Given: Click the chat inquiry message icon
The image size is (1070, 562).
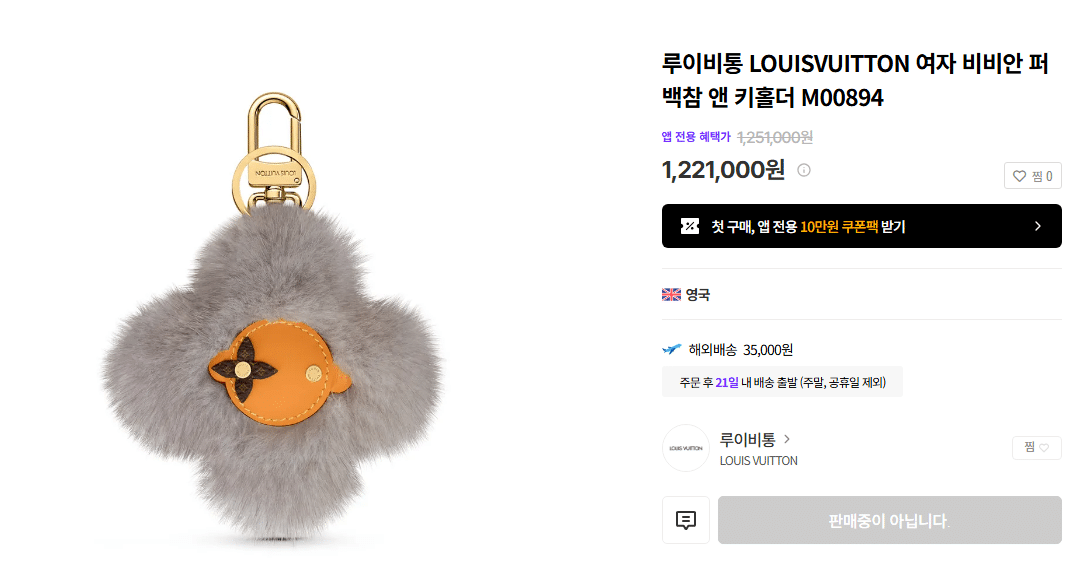Looking at the screenshot, I should tap(686, 520).
